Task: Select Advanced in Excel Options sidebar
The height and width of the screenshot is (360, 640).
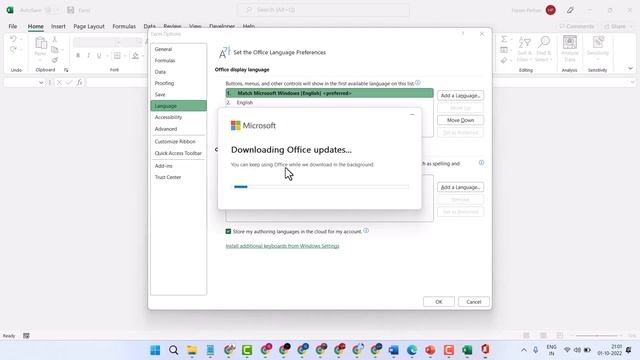Action: click(x=178, y=129)
